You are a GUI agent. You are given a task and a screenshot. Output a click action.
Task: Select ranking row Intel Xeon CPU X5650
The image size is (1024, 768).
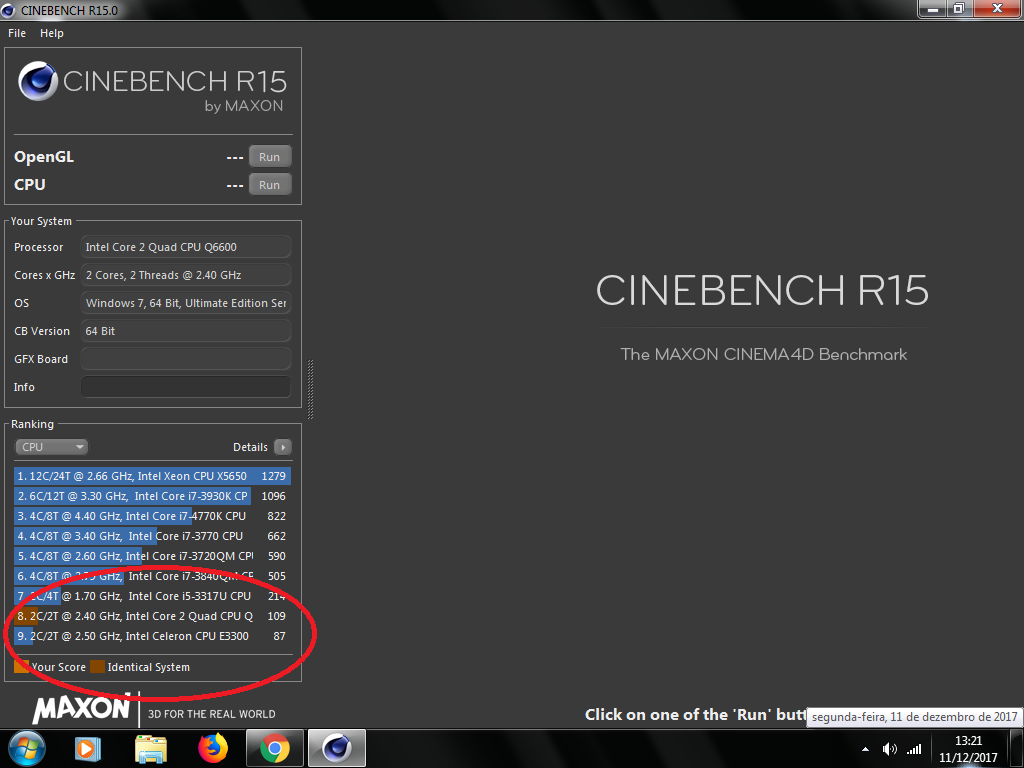(x=152, y=476)
